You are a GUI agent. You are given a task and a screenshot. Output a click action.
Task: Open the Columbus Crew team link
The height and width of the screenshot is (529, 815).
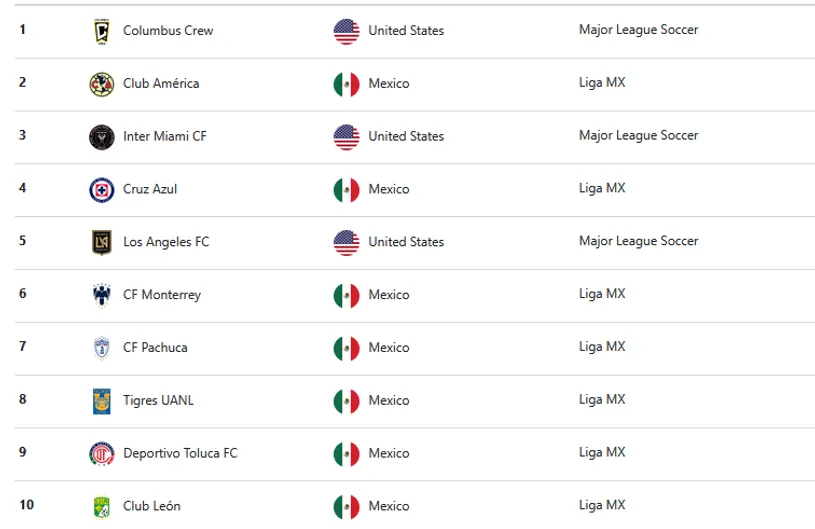167,31
